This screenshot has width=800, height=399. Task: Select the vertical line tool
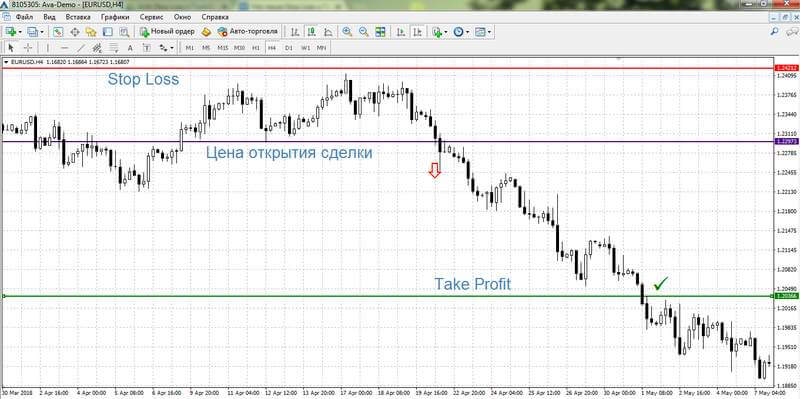pos(48,48)
